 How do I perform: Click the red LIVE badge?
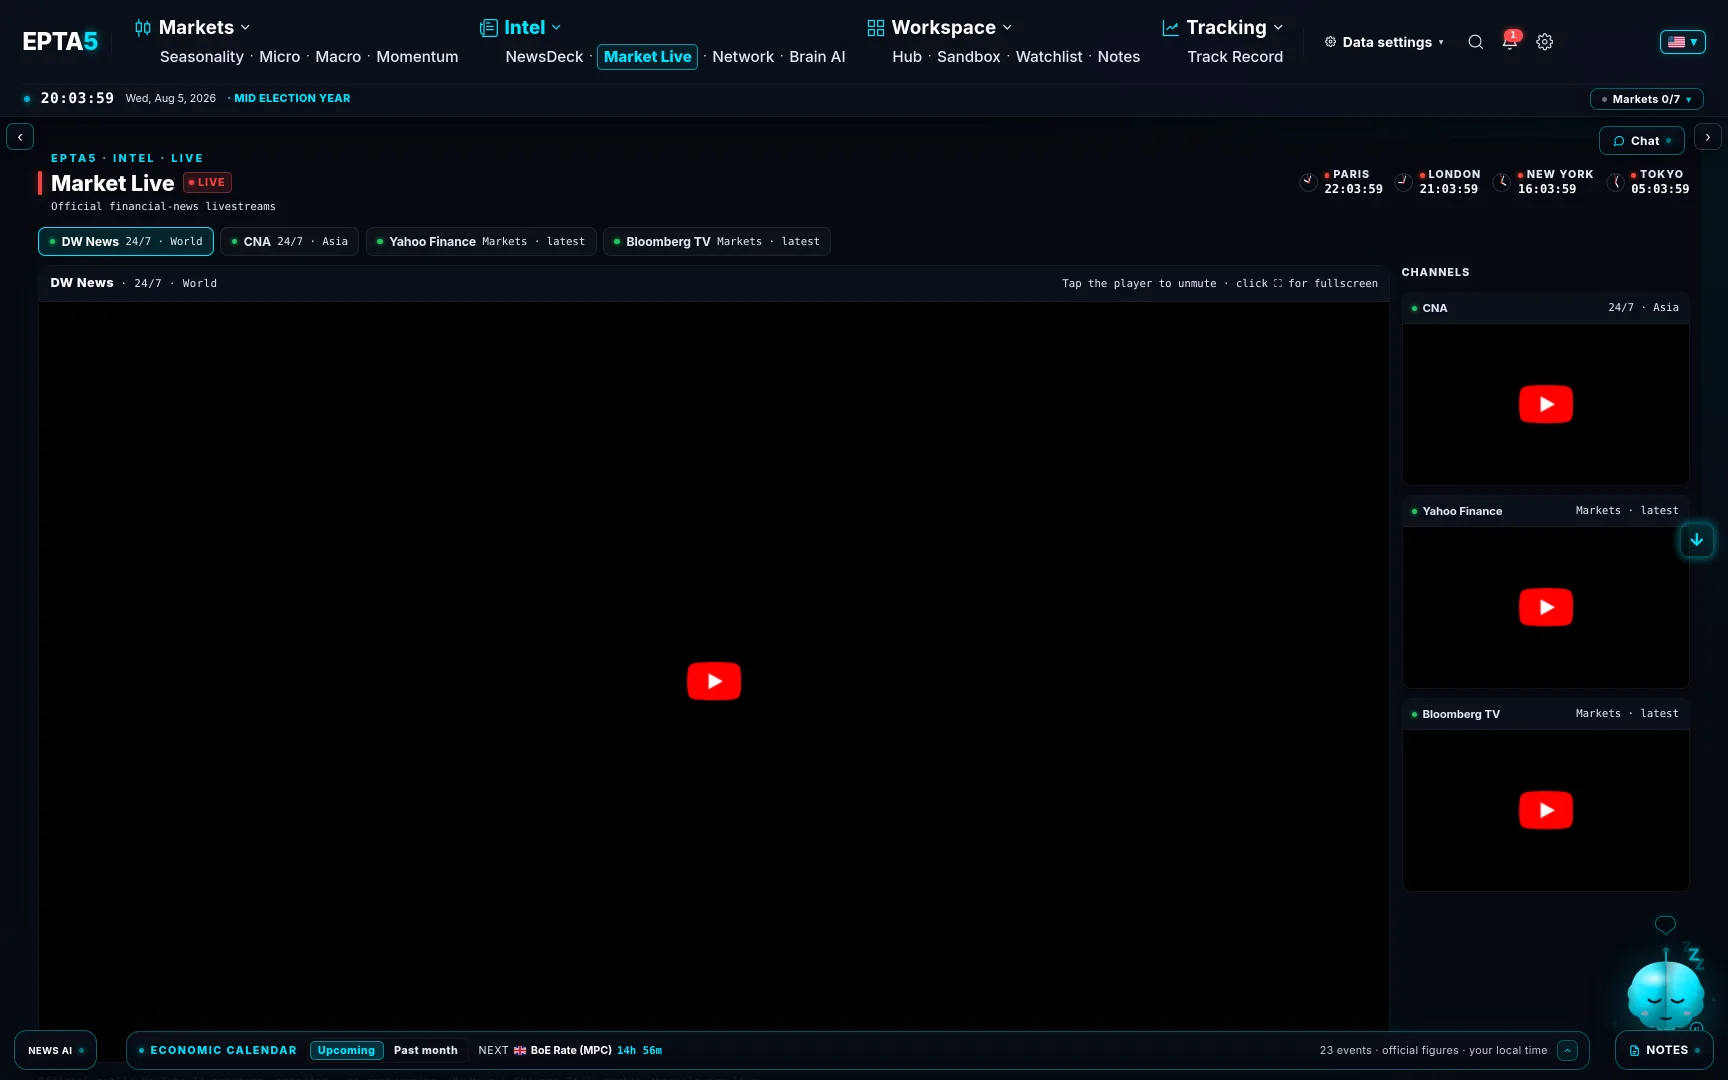tap(207, 182)
